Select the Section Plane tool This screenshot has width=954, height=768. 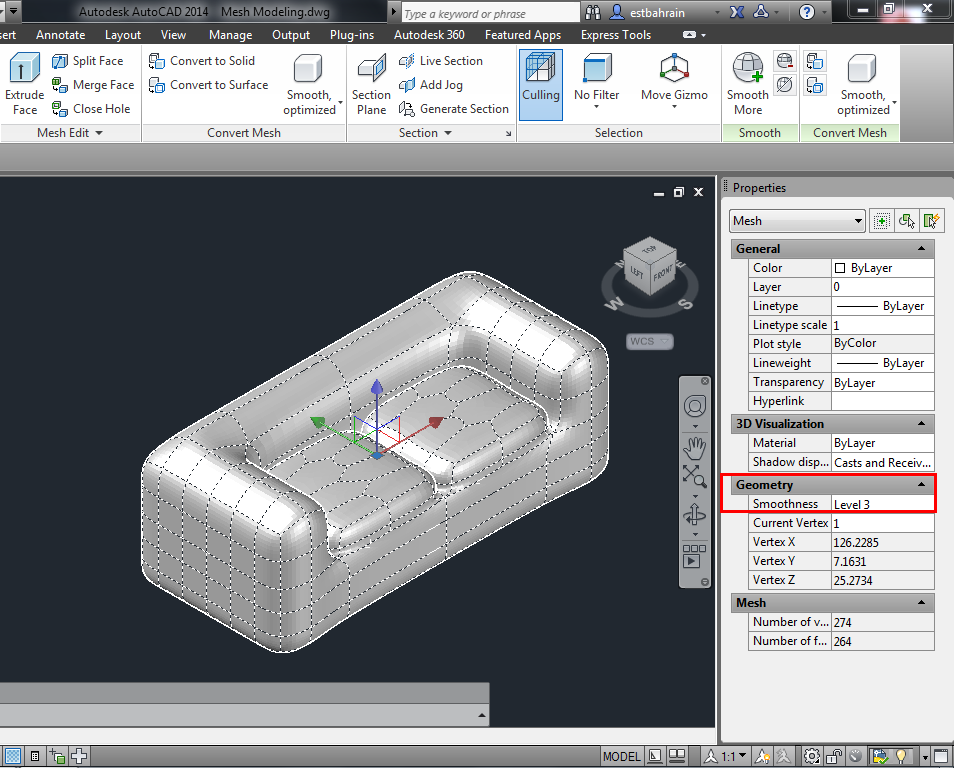pyautogui.click(x=371, y=83)
